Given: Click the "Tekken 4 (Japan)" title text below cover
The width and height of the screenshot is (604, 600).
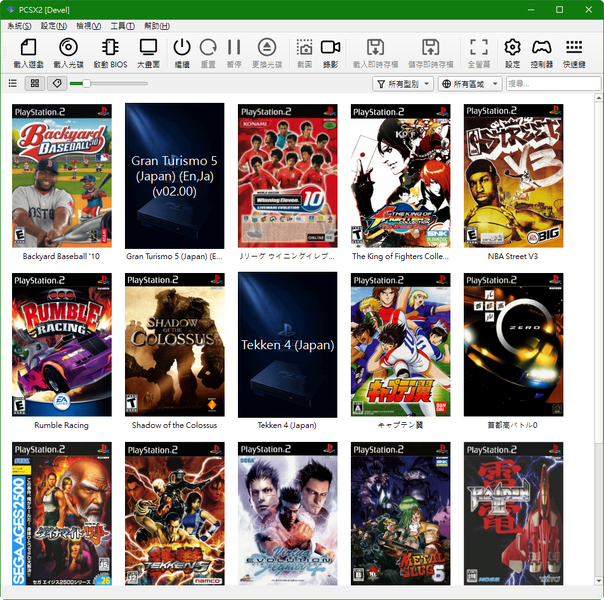Looking at the screenshot, I should pyautogui.click(x=287, y=426).
